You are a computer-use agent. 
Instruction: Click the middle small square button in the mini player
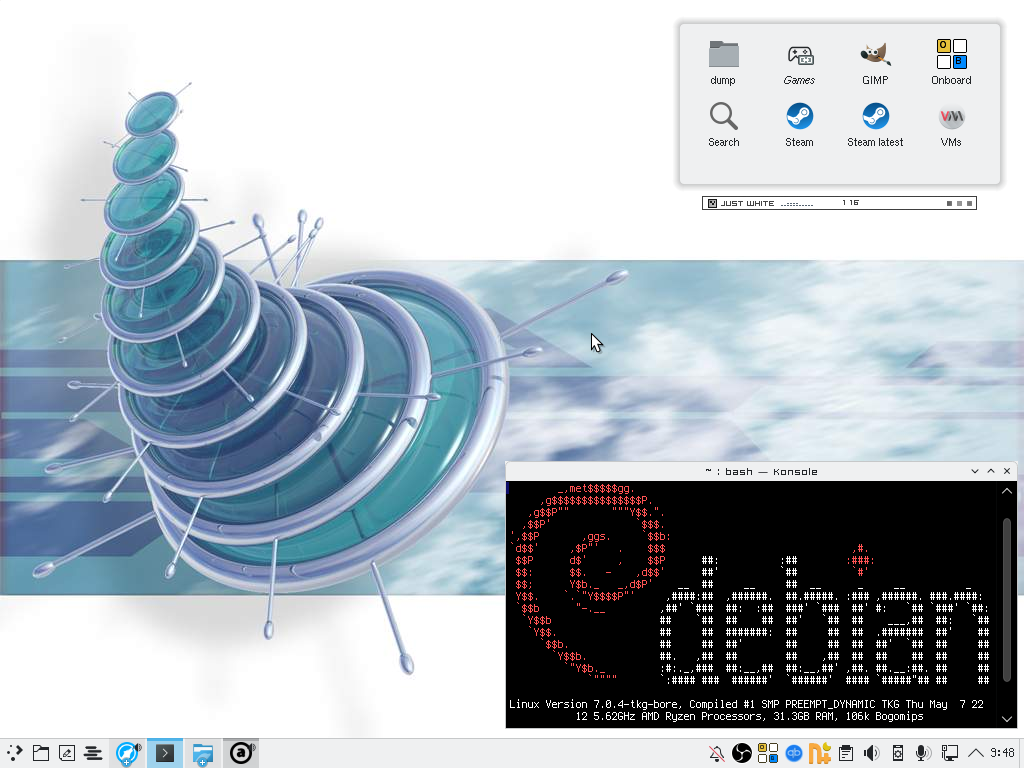[x=959, y=204]
